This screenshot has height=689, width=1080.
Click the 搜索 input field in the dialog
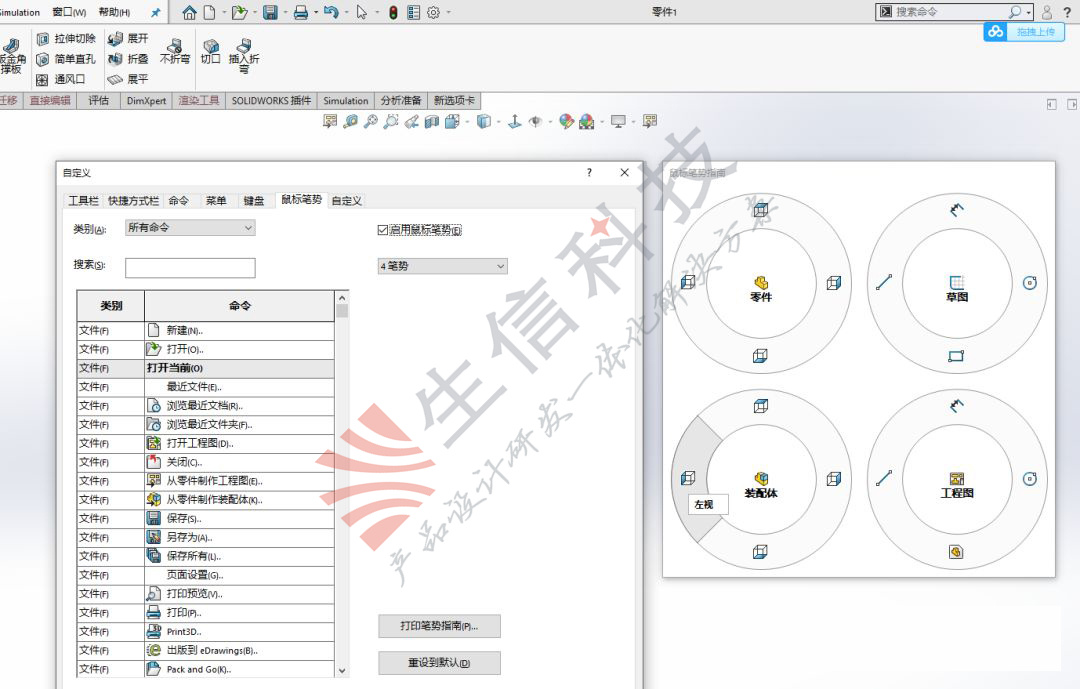tap(190, 267)
